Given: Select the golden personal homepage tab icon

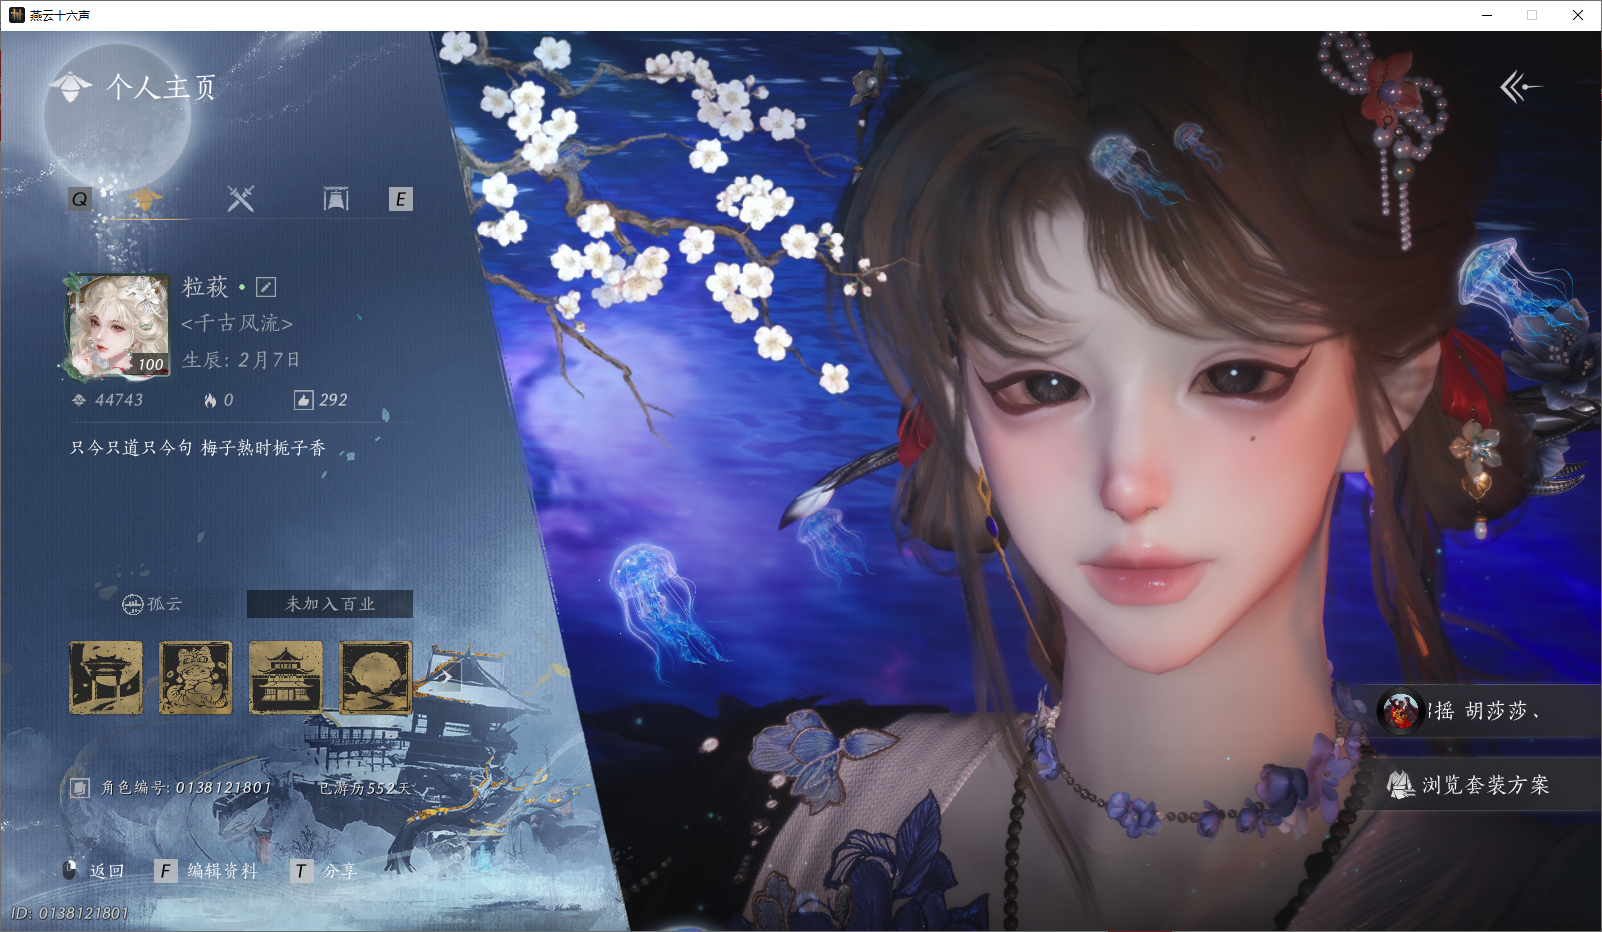Looking at the screenshot, I should click(x=146, y=198).
